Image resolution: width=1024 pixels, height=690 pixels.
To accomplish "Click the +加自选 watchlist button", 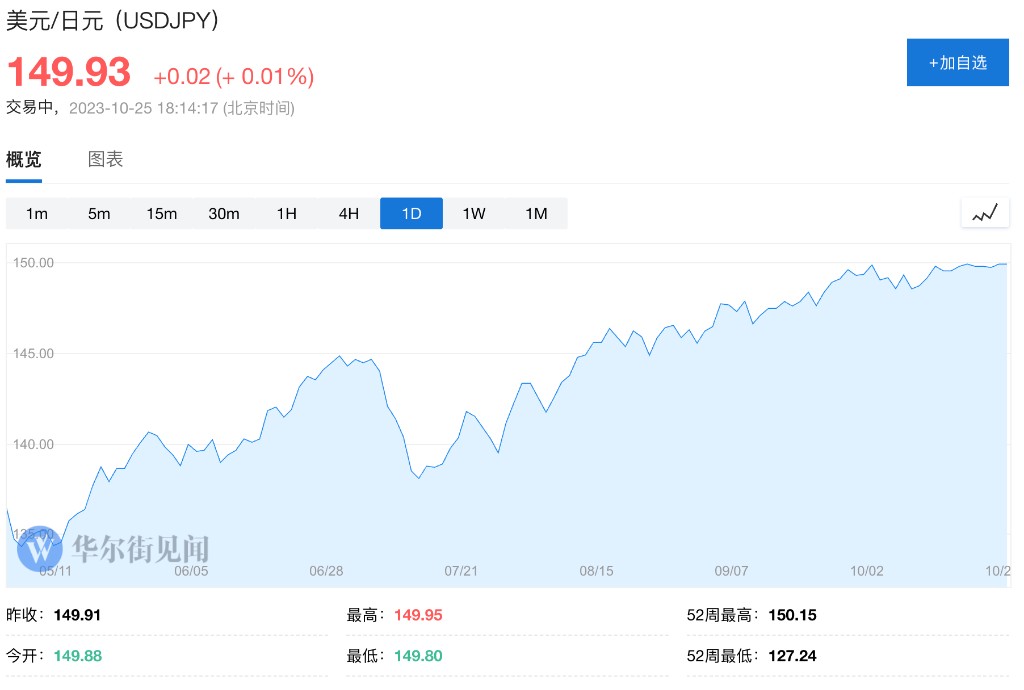I will (957, 62).
